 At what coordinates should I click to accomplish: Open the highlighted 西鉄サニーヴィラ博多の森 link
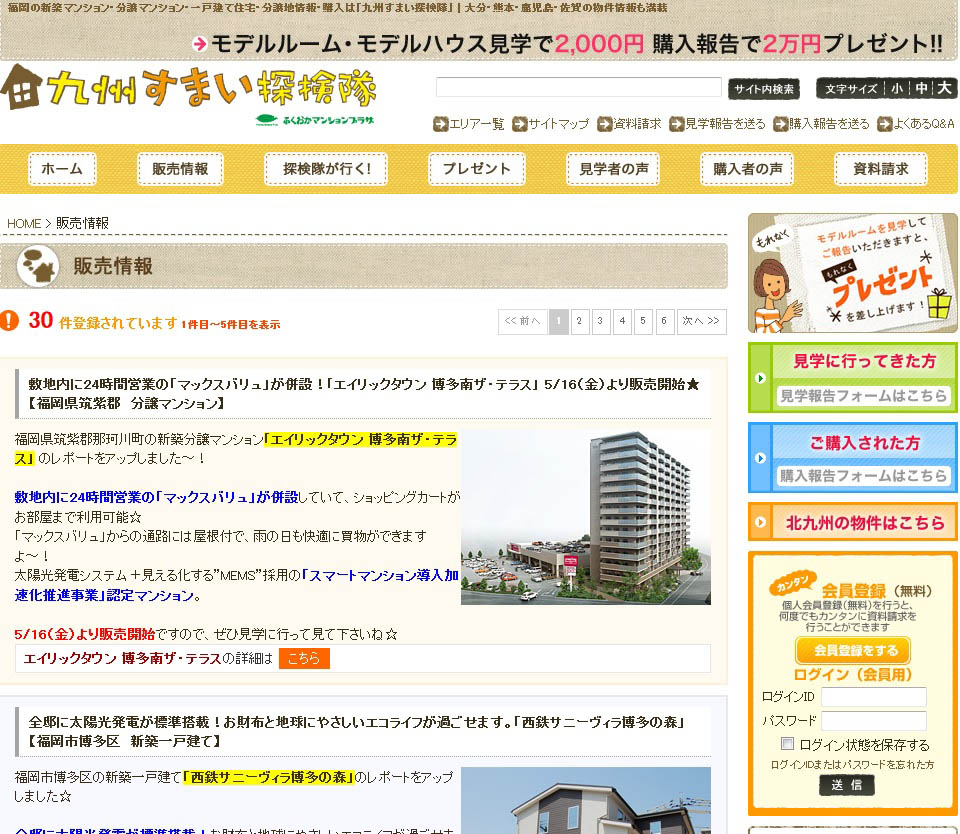(x=269, y=778)
